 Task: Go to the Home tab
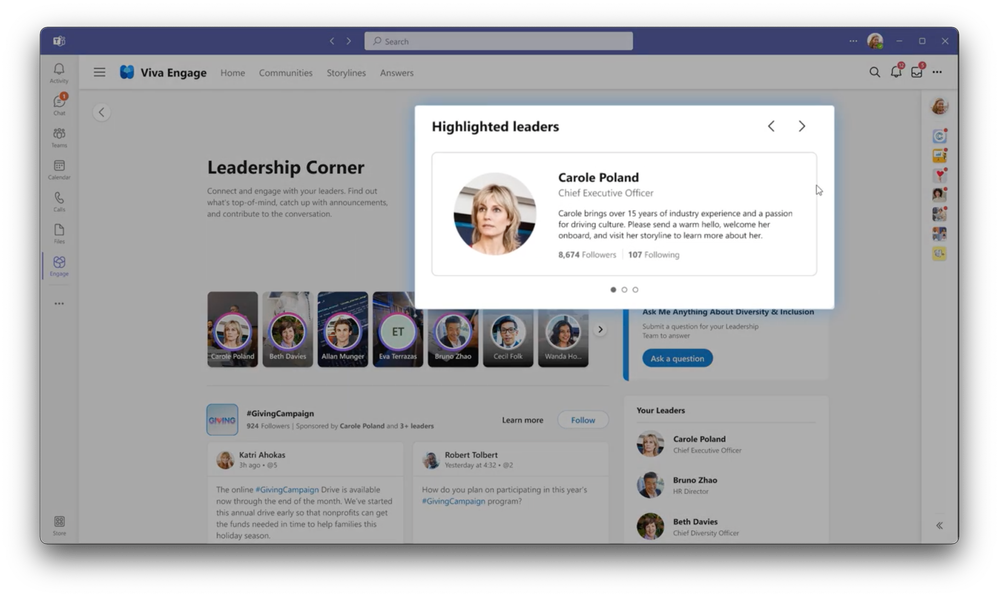coord(233,73)
